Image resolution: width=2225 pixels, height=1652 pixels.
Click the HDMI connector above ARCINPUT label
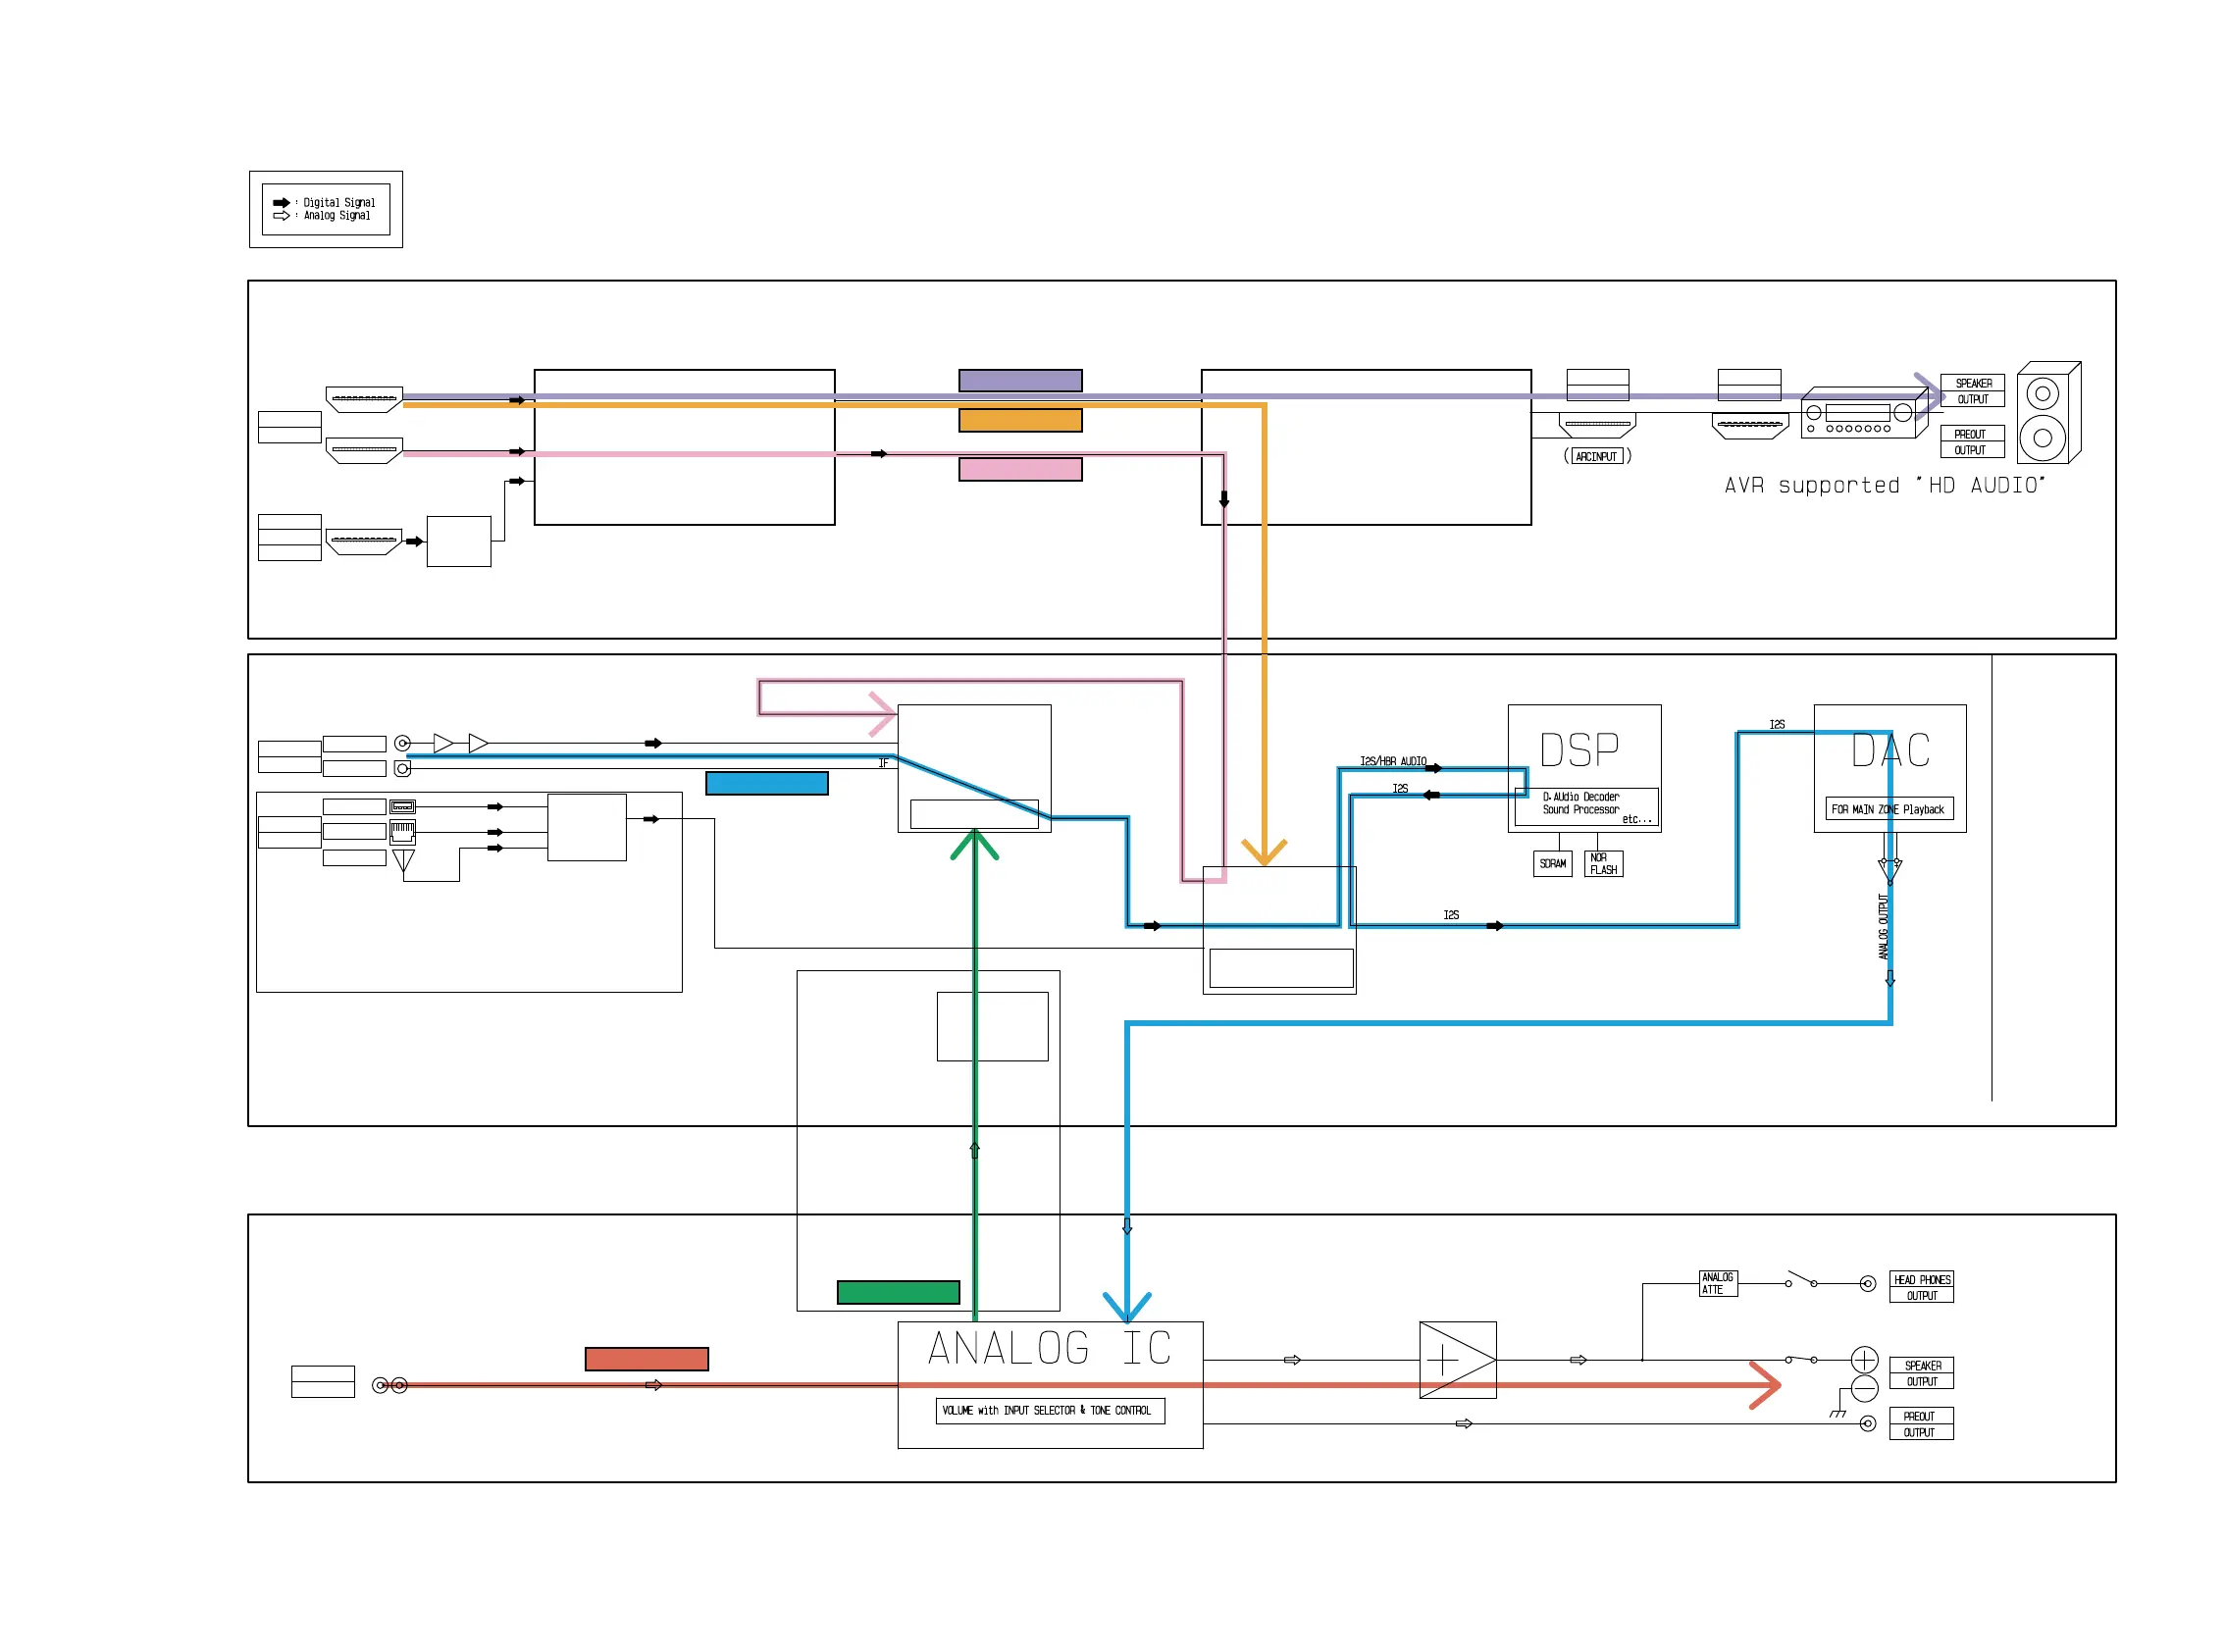point(1596,425)
